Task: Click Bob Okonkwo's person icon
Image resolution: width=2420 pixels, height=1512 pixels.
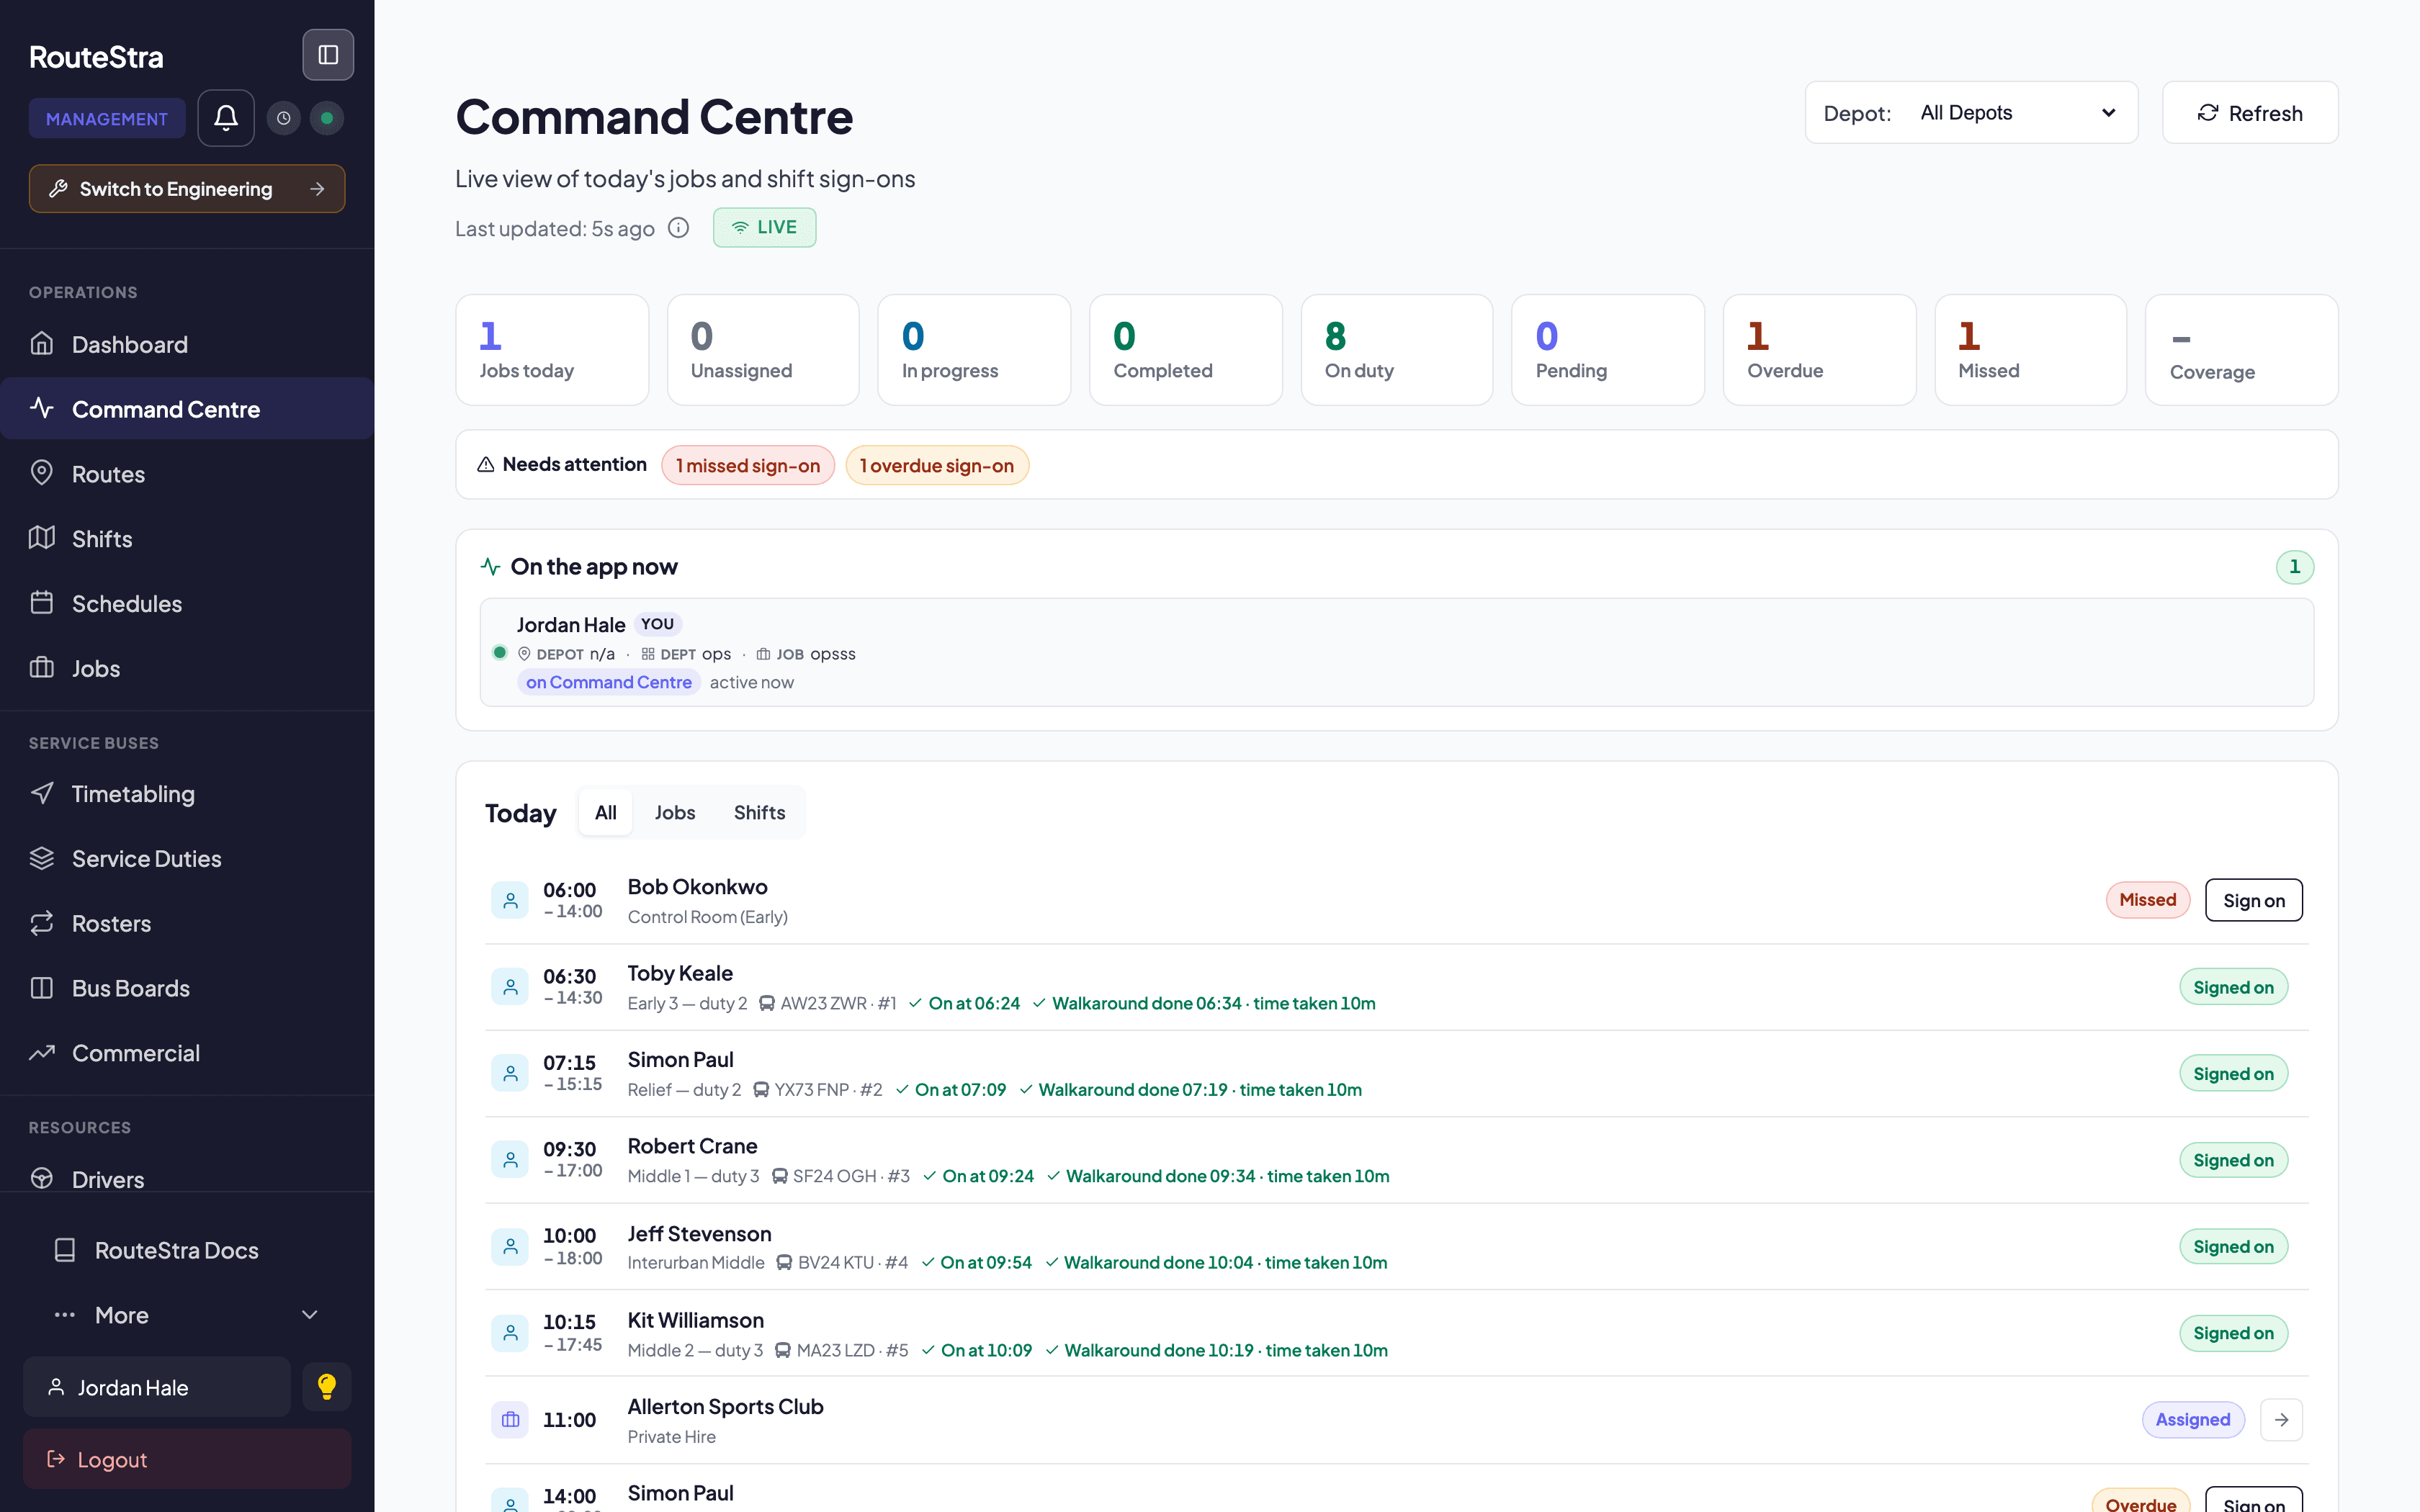Action: pos(510,900)
